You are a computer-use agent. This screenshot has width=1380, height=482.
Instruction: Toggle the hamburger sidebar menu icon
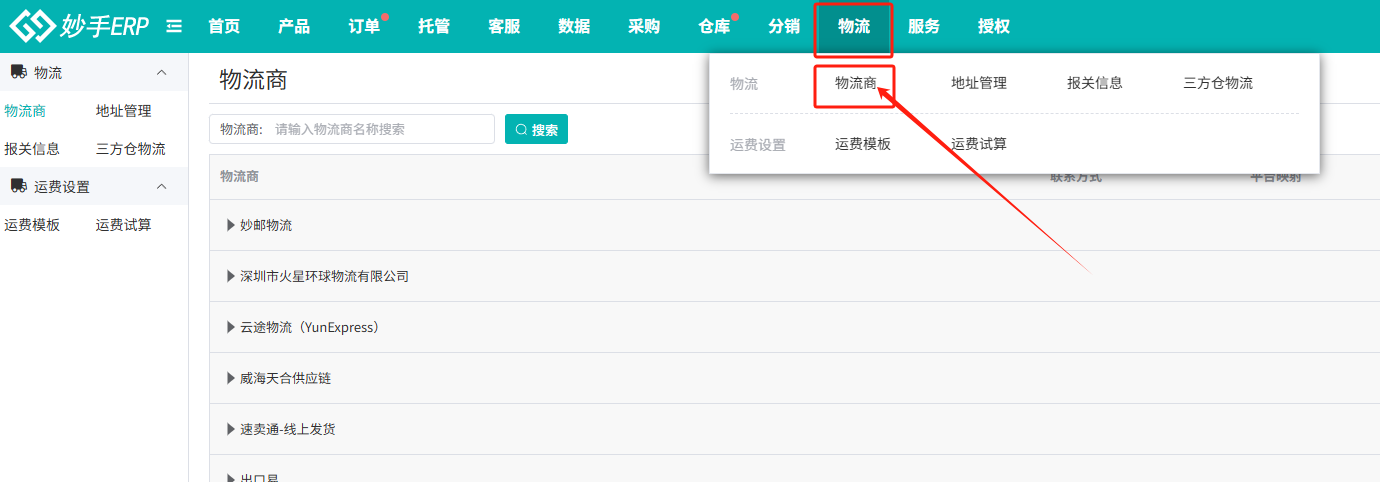[174, 26]
